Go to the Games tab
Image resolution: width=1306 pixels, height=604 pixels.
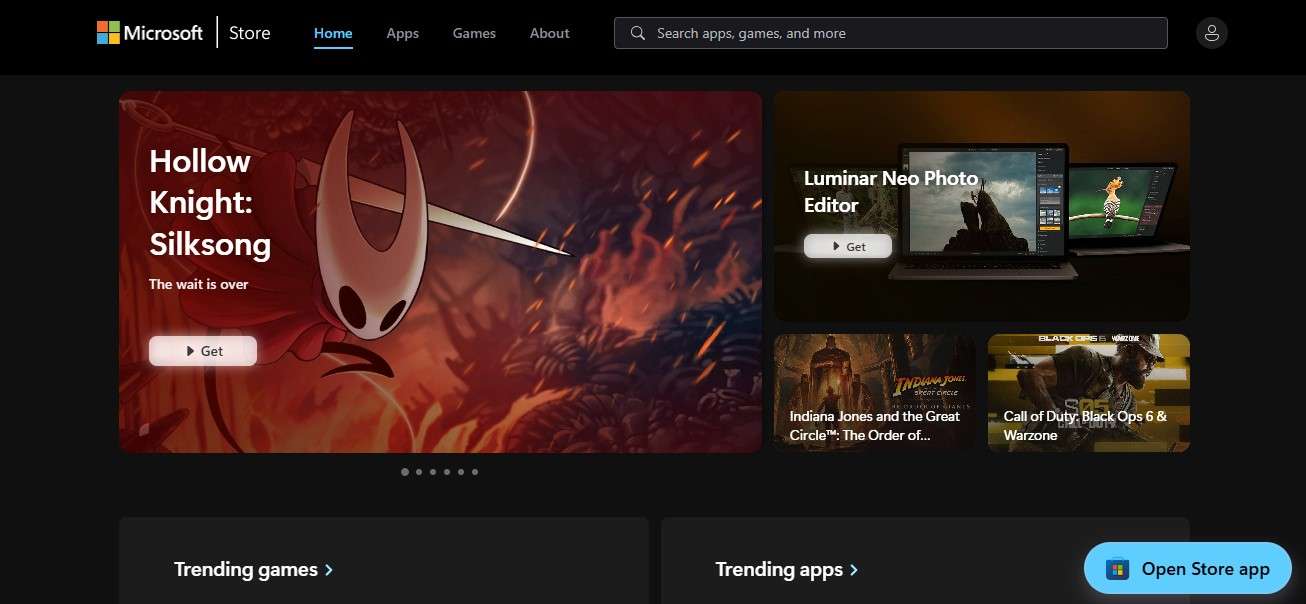(x=474, y=33)
